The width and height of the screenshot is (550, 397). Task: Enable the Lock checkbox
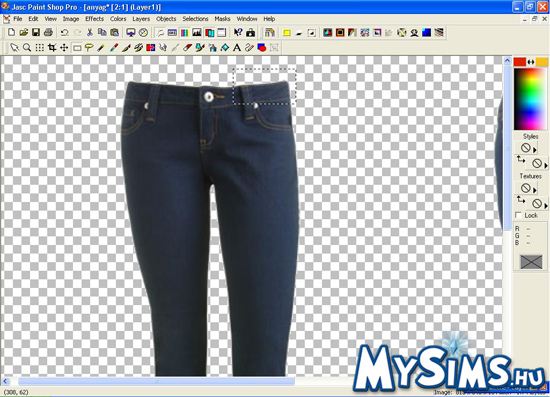[518, 215]
